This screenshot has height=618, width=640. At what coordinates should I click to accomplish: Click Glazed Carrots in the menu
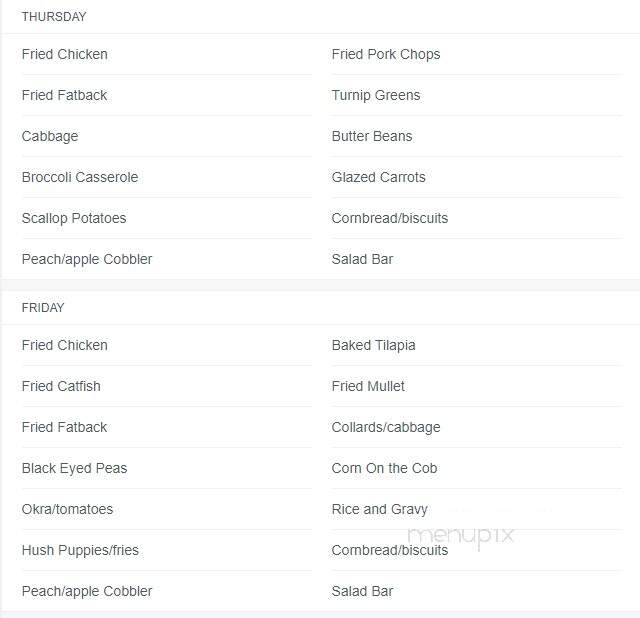pos(378,177)
